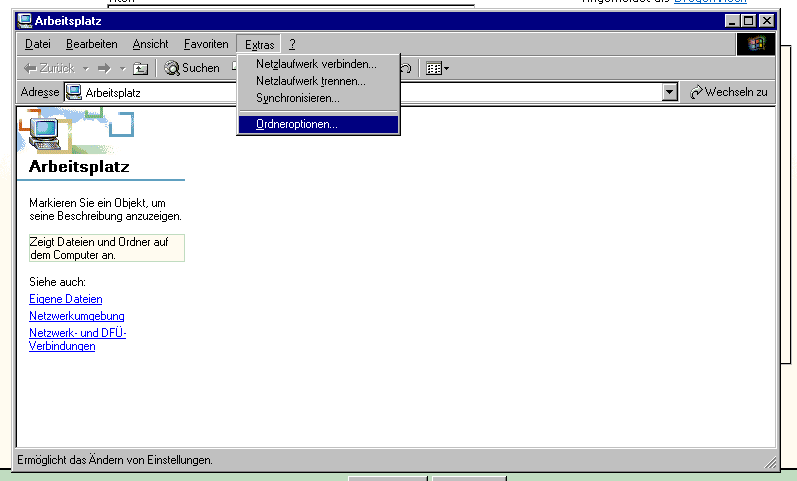Go up one folder level
The width and height of the screenshot is (797, 481).
point(141,68)
